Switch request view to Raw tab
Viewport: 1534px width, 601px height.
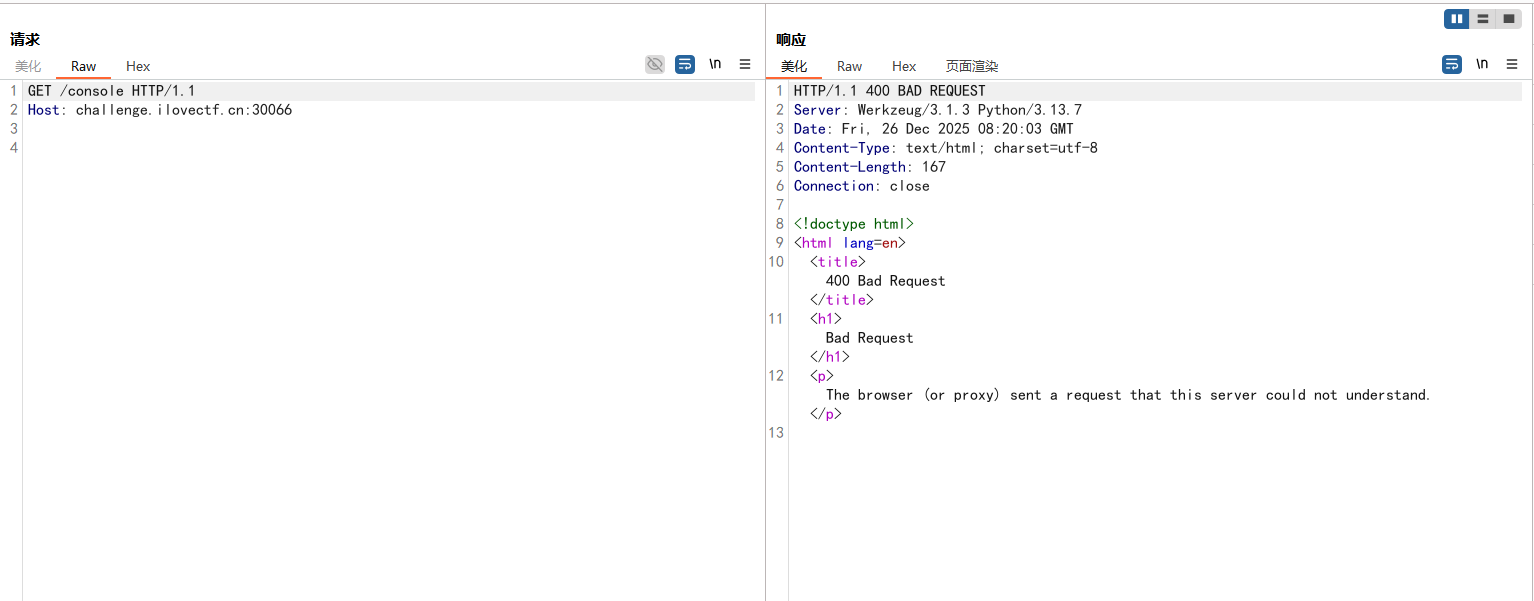tap(84, 66)
